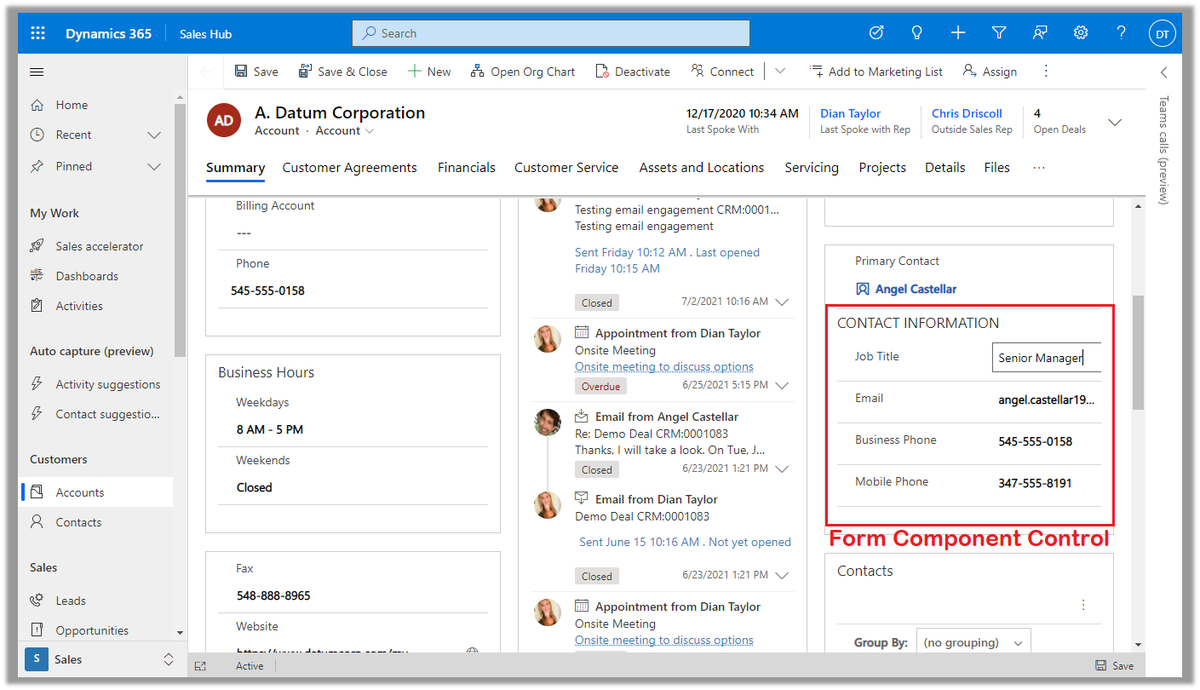1200x690 pixels.
Task: Click Save in the command bar
Action: click(x=256, y=72)
